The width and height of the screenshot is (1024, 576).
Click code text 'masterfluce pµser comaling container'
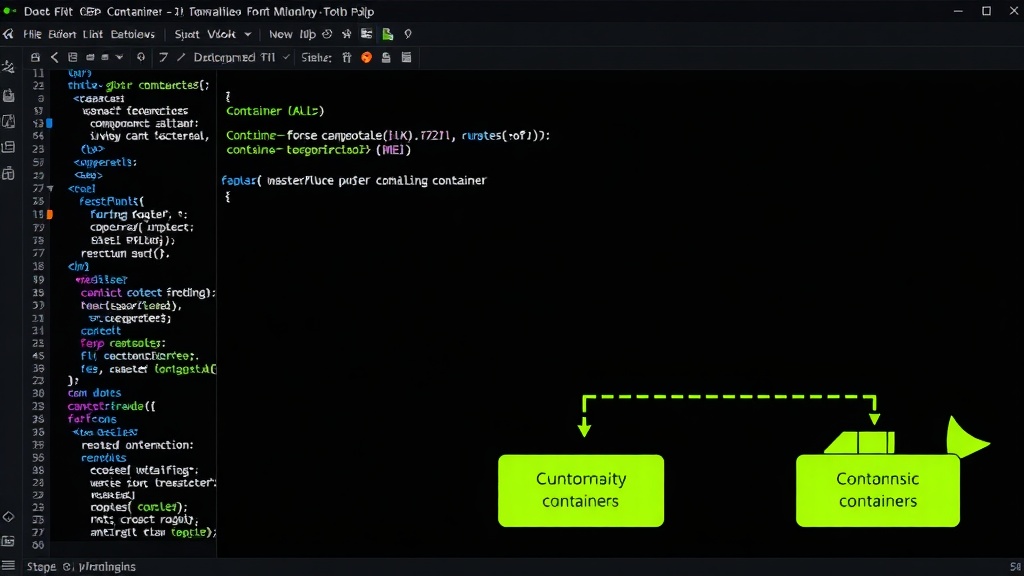pyautogui.click(x=376, y=180)
